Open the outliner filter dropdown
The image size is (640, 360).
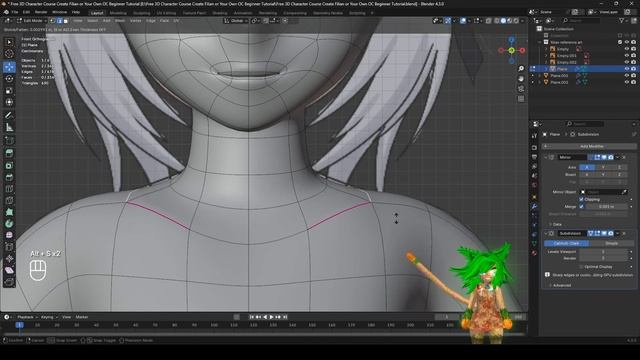624,20
